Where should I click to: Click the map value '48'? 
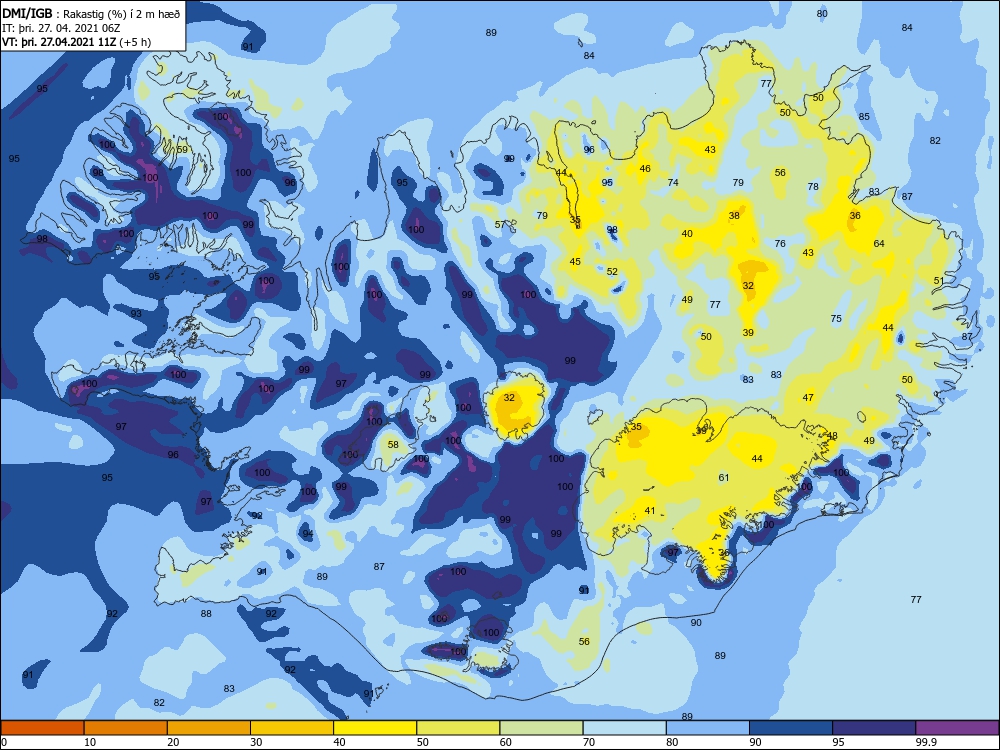click(x=832, y=436)
